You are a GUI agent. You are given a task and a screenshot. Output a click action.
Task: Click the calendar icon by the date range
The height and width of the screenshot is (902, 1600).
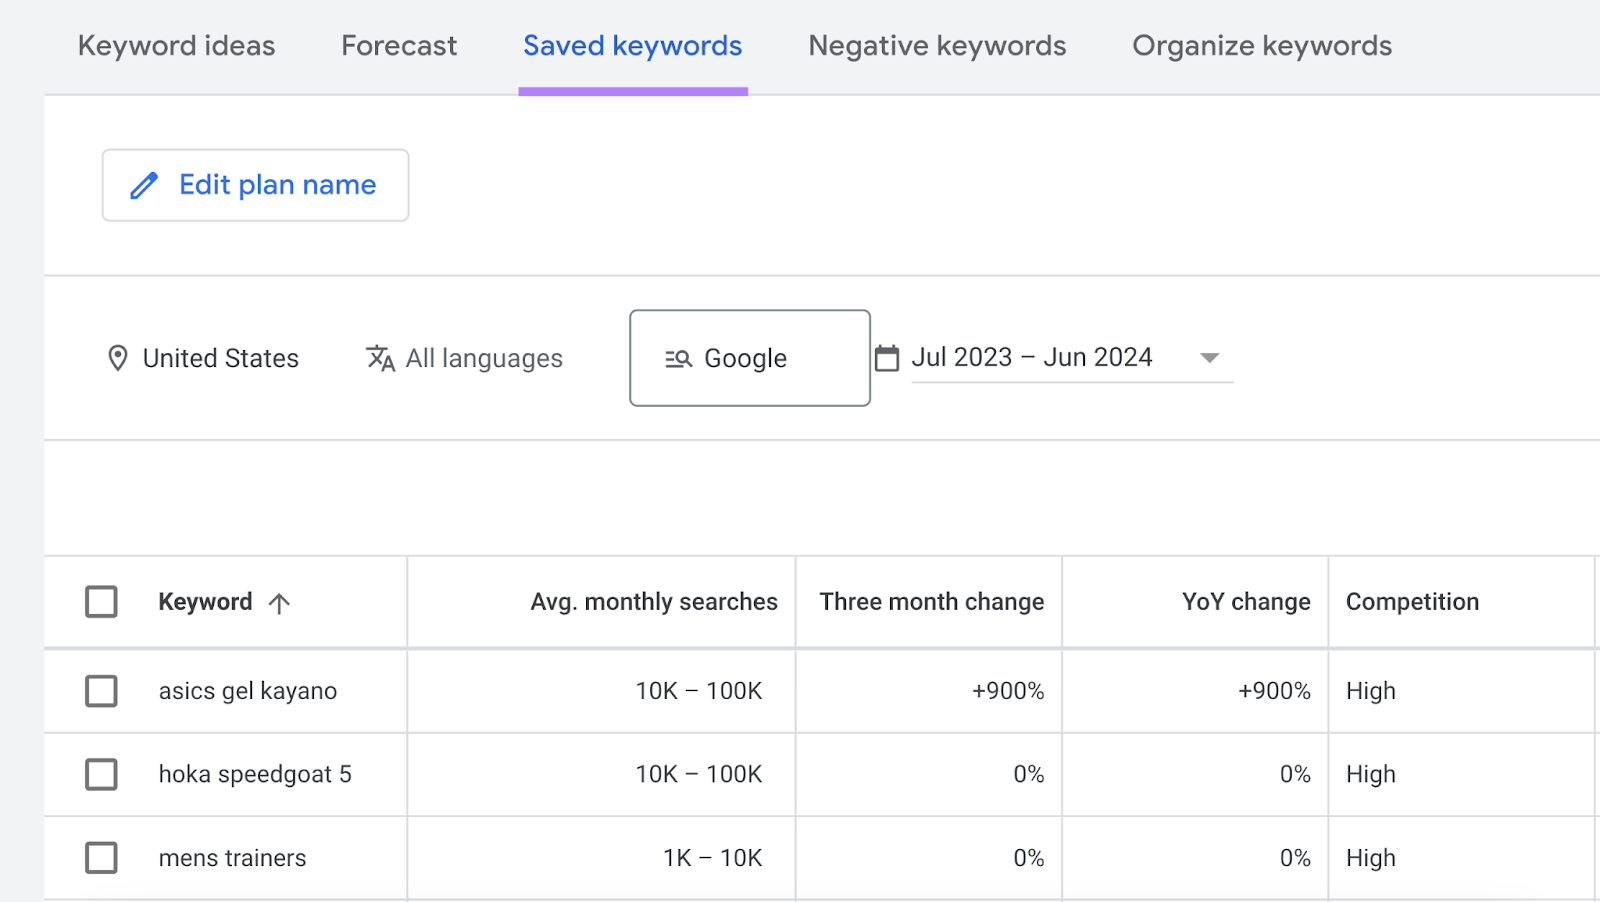coord(887,358)
